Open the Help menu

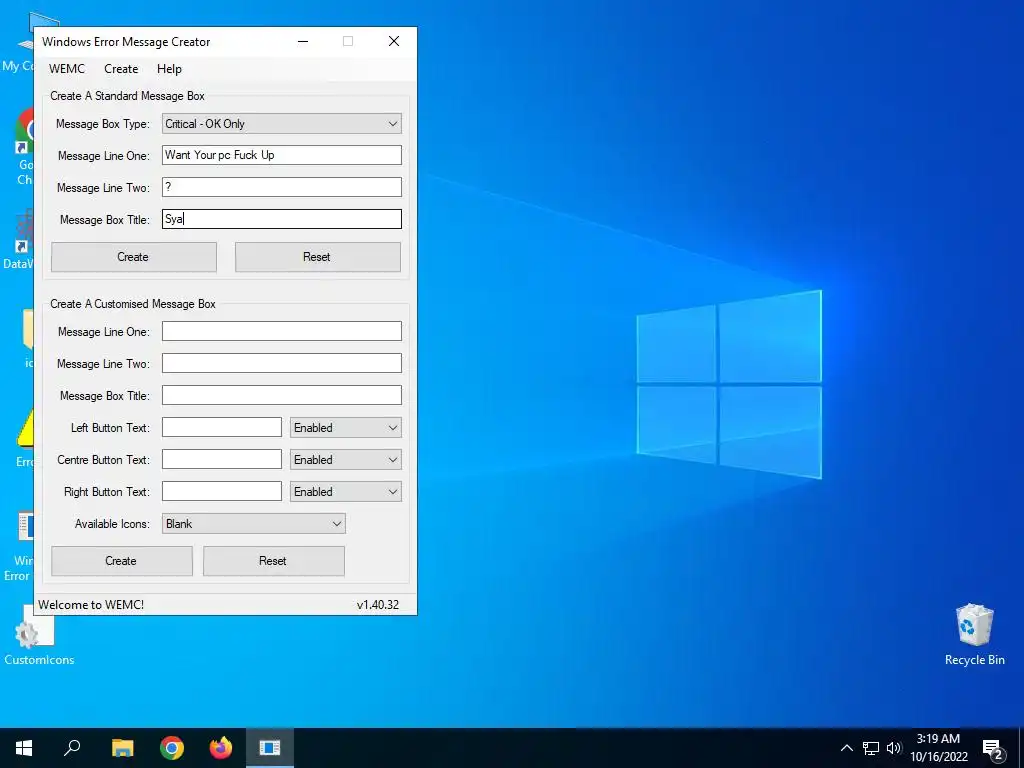click(169, 69)
